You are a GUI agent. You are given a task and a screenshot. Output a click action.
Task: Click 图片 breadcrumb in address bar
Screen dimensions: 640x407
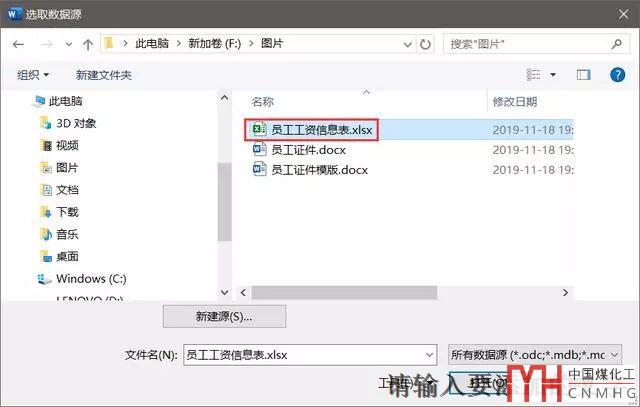point(272,43)
